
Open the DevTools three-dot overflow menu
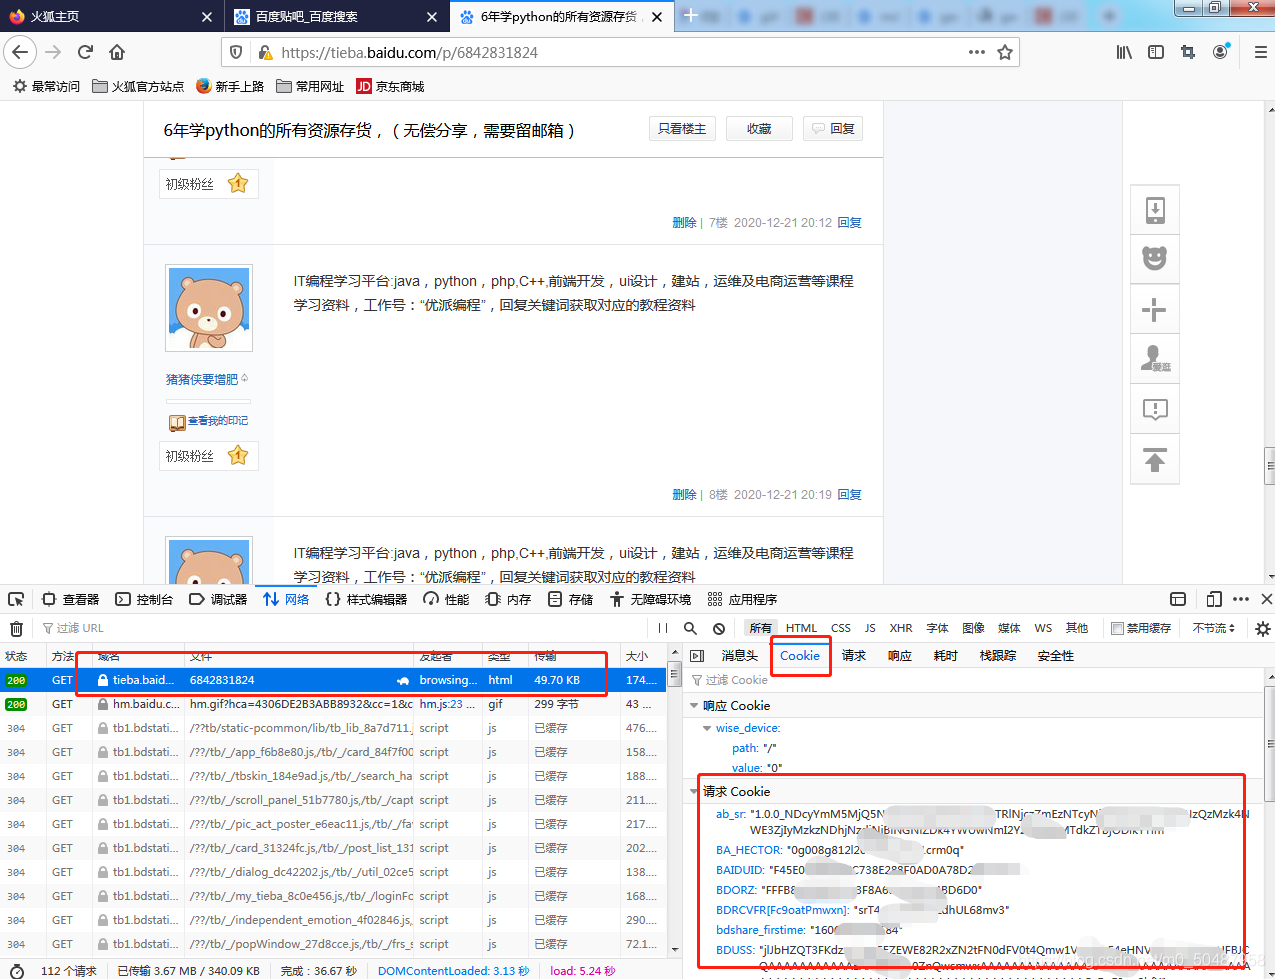click(x=1240, y=598)
